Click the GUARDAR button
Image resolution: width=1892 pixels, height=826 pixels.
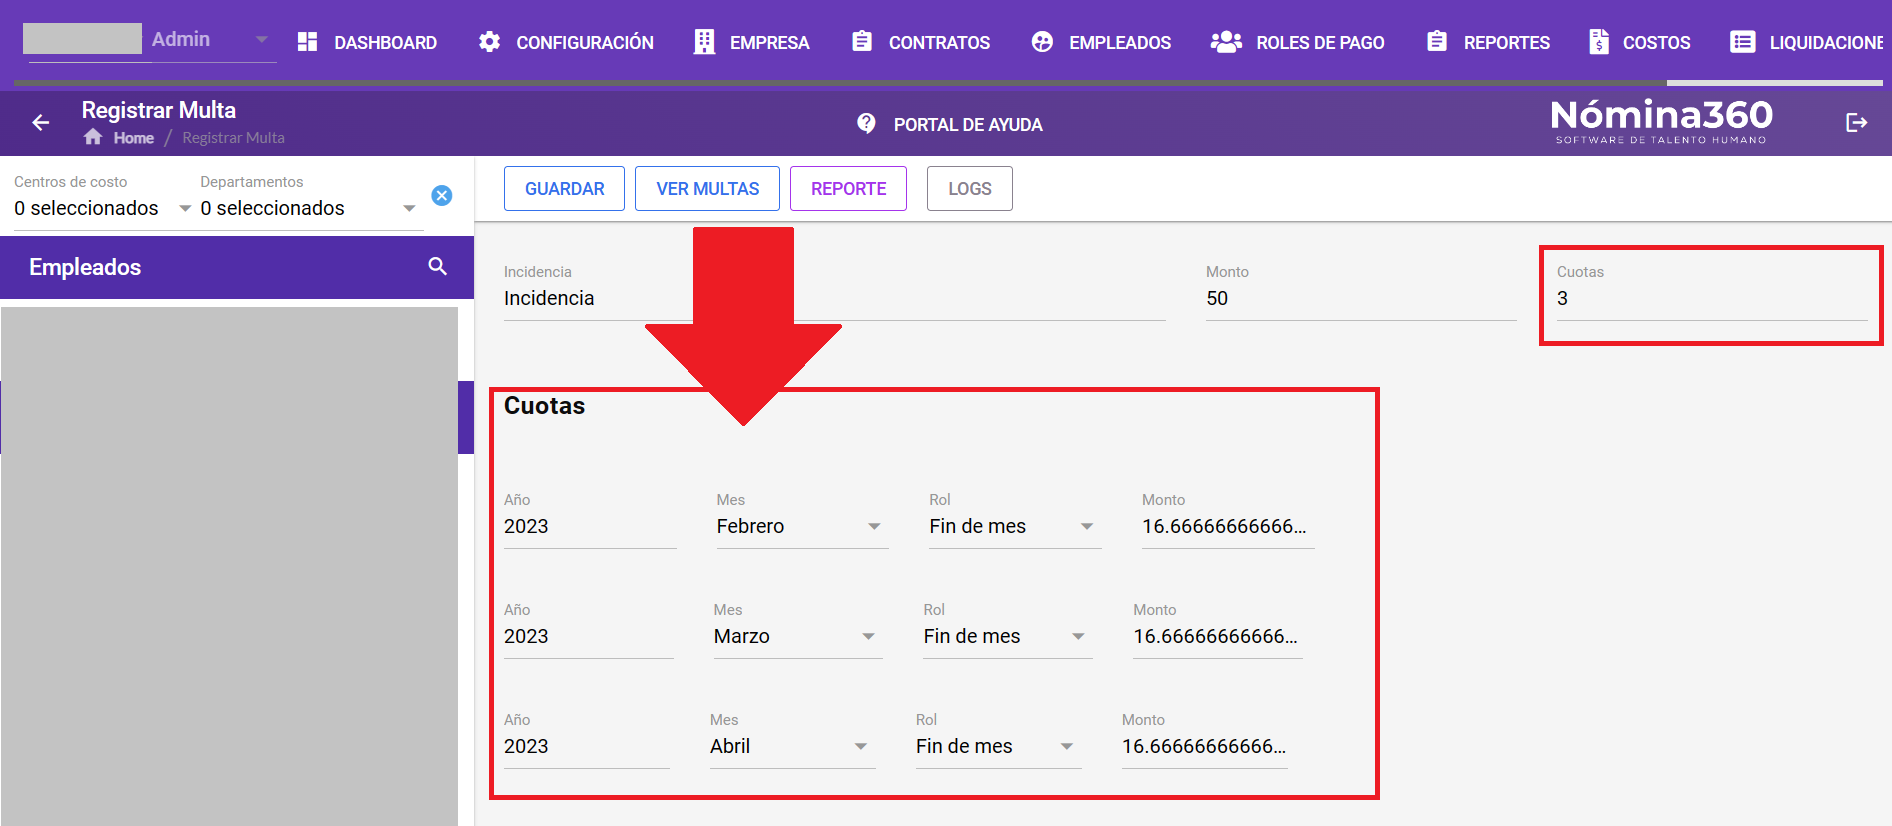coord(564,188)
